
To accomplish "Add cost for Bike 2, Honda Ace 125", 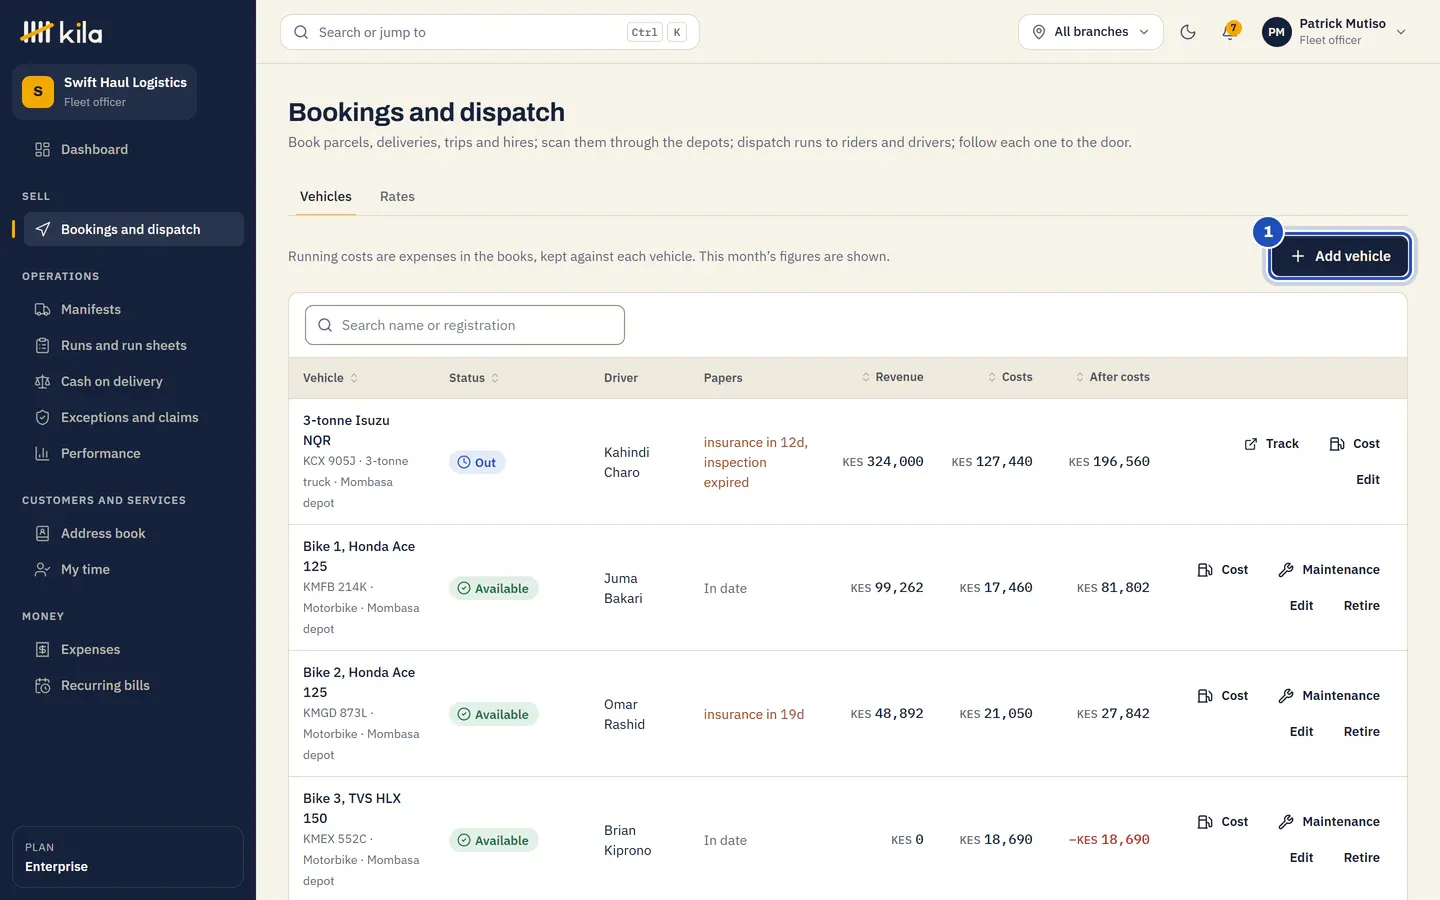I will [x=1223, y=696].
